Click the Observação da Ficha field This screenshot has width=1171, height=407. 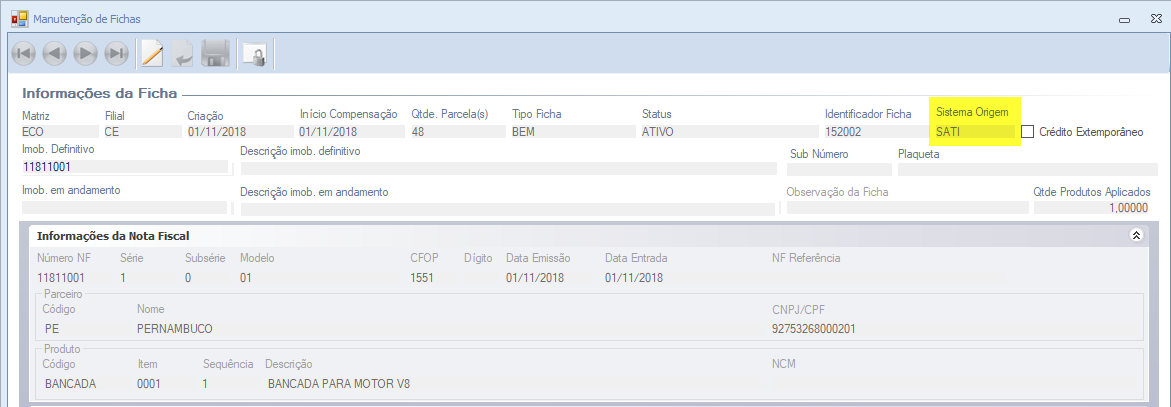pyautogui.click(x=906, y=207)
